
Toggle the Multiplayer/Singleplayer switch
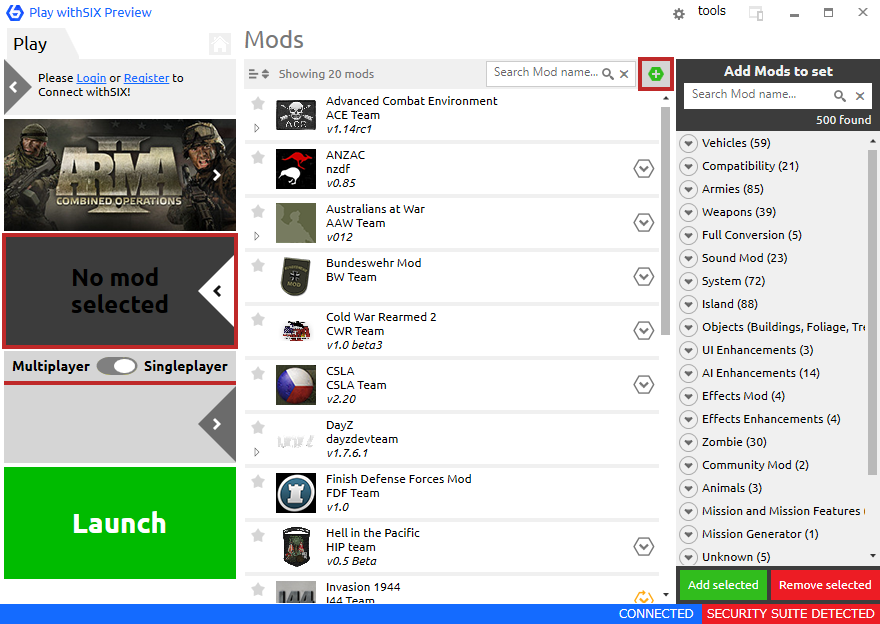(x=117, y=366)
